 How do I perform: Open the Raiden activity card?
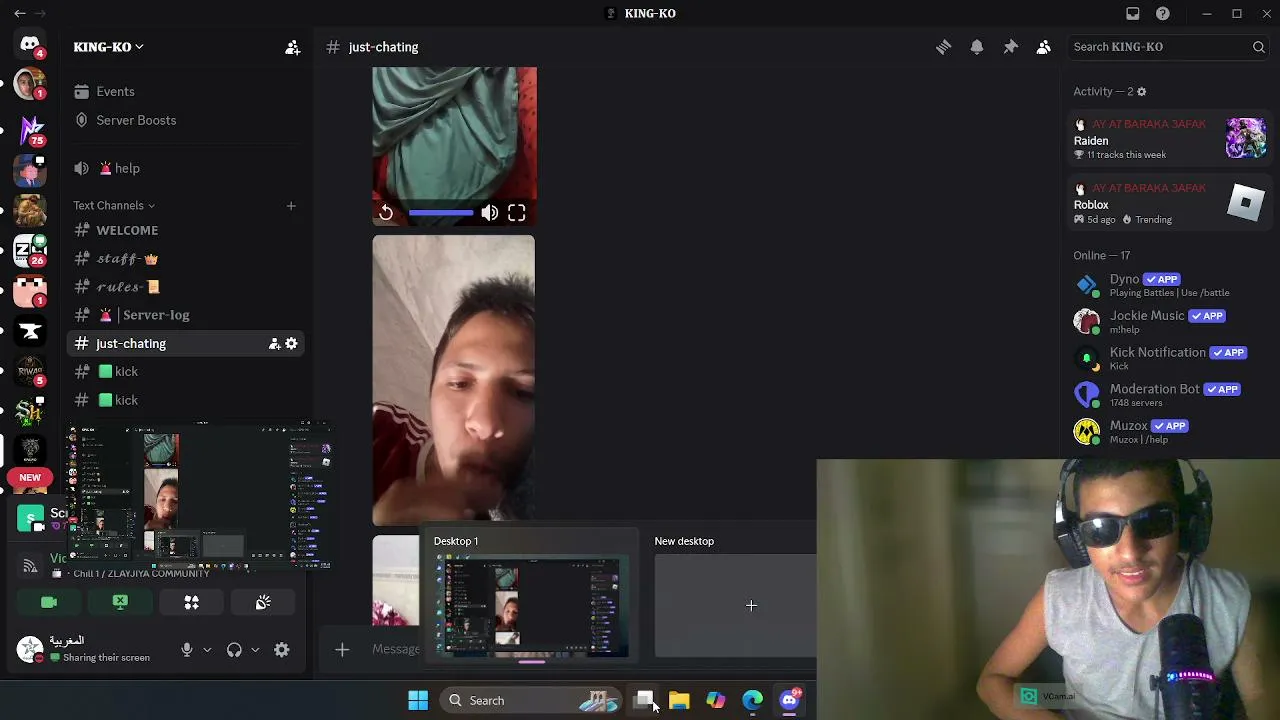pos(1170,139)
